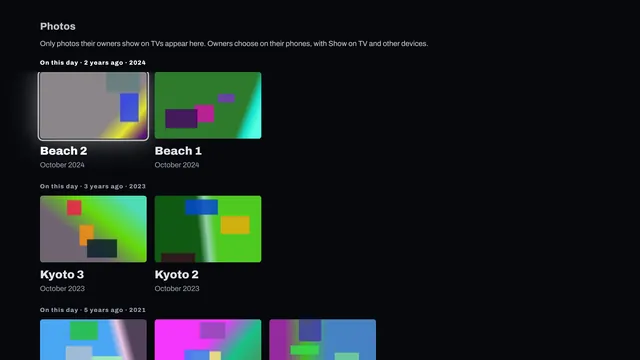Click the Photos section heading
Viewport: 640px width, 360px height.
coord(58,27)
